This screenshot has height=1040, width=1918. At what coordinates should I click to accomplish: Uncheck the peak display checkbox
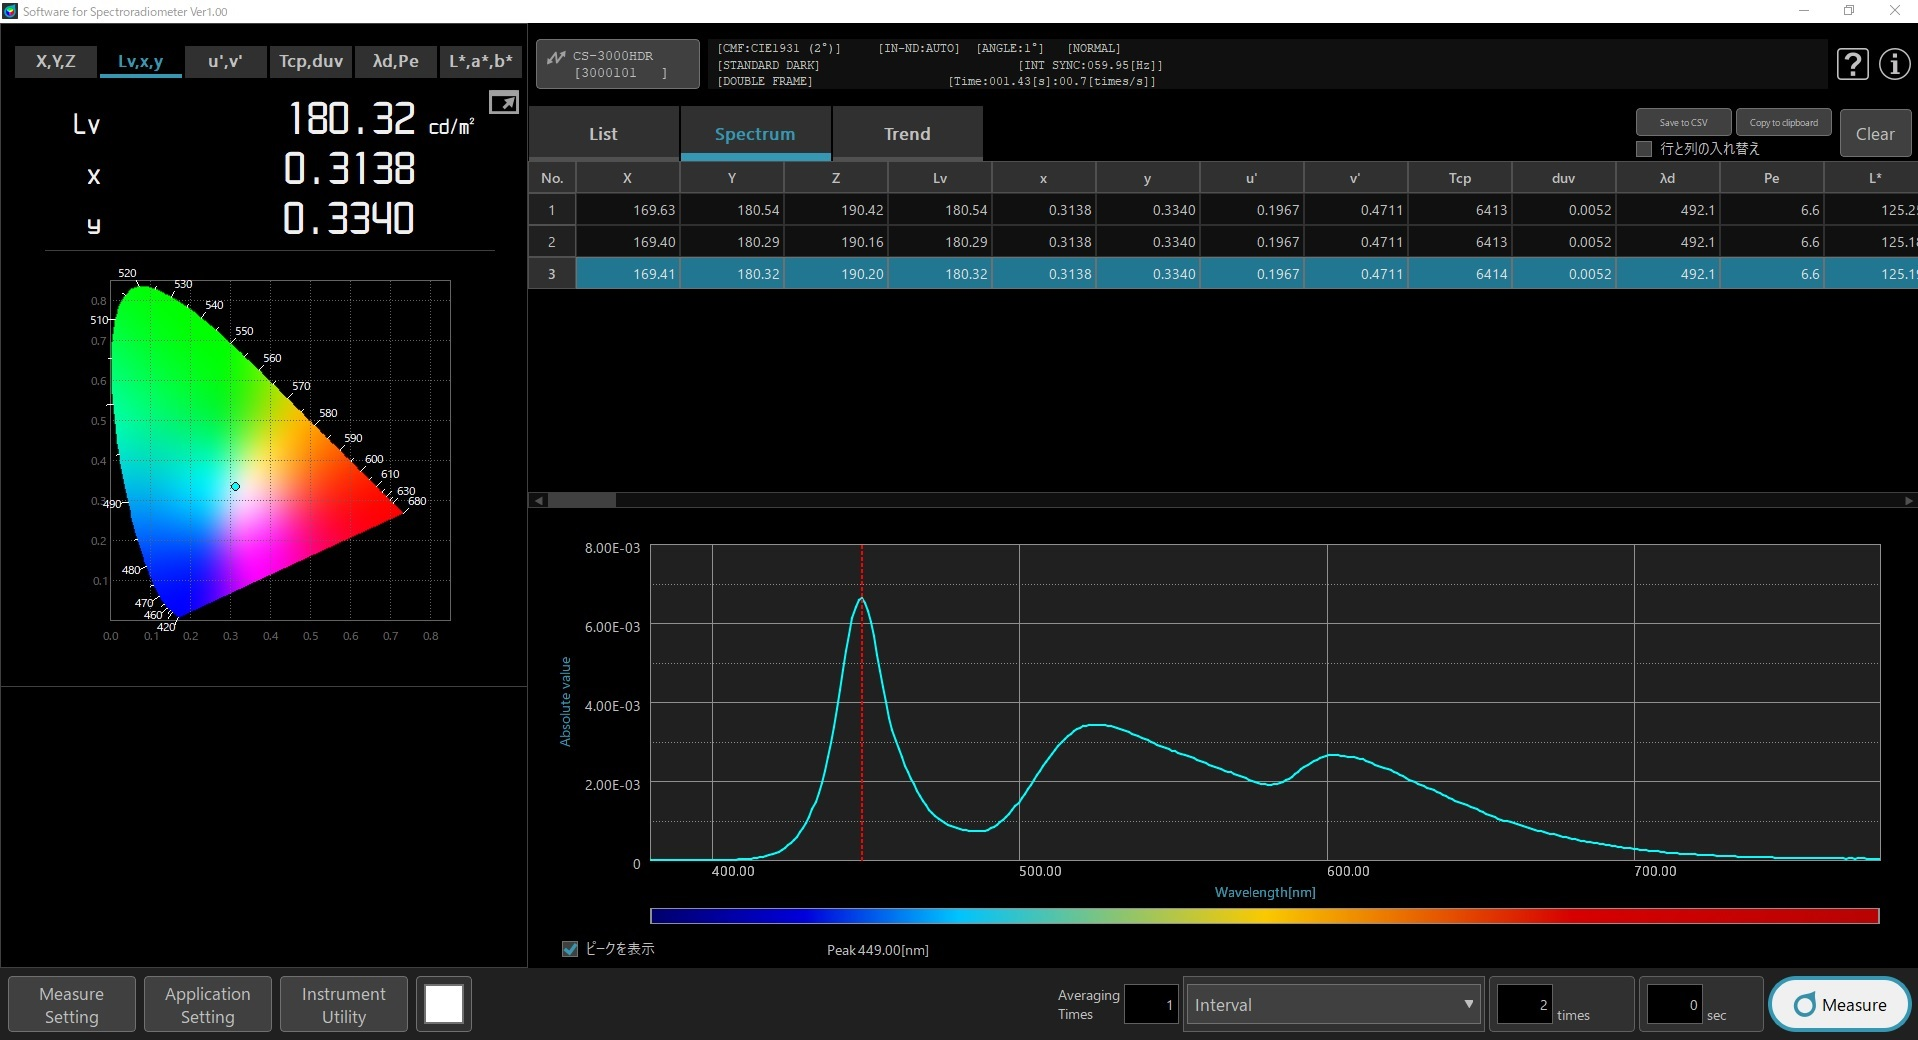[x=570, y=949]
